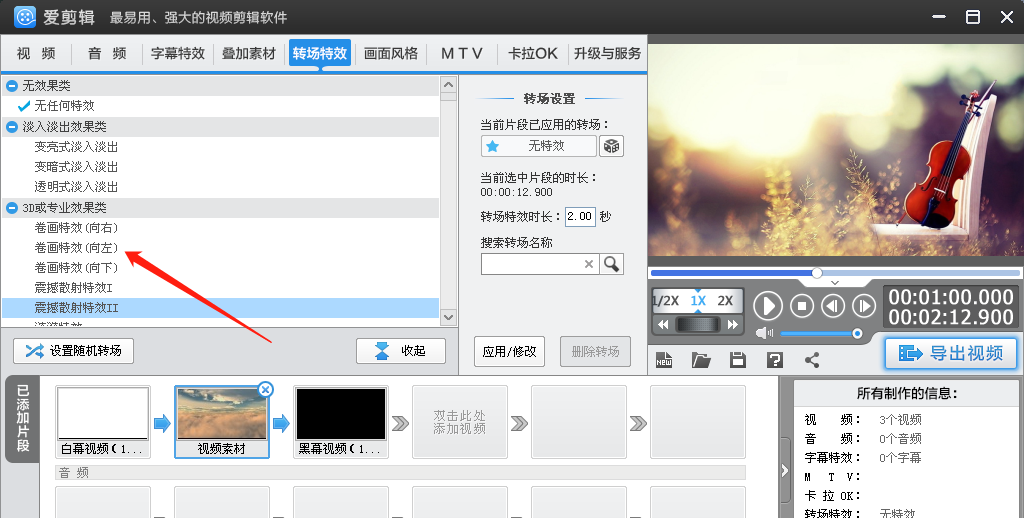Open the 卡拉OK tab
This screenshot has width=1024, height=518.
(x=533, y=54)
